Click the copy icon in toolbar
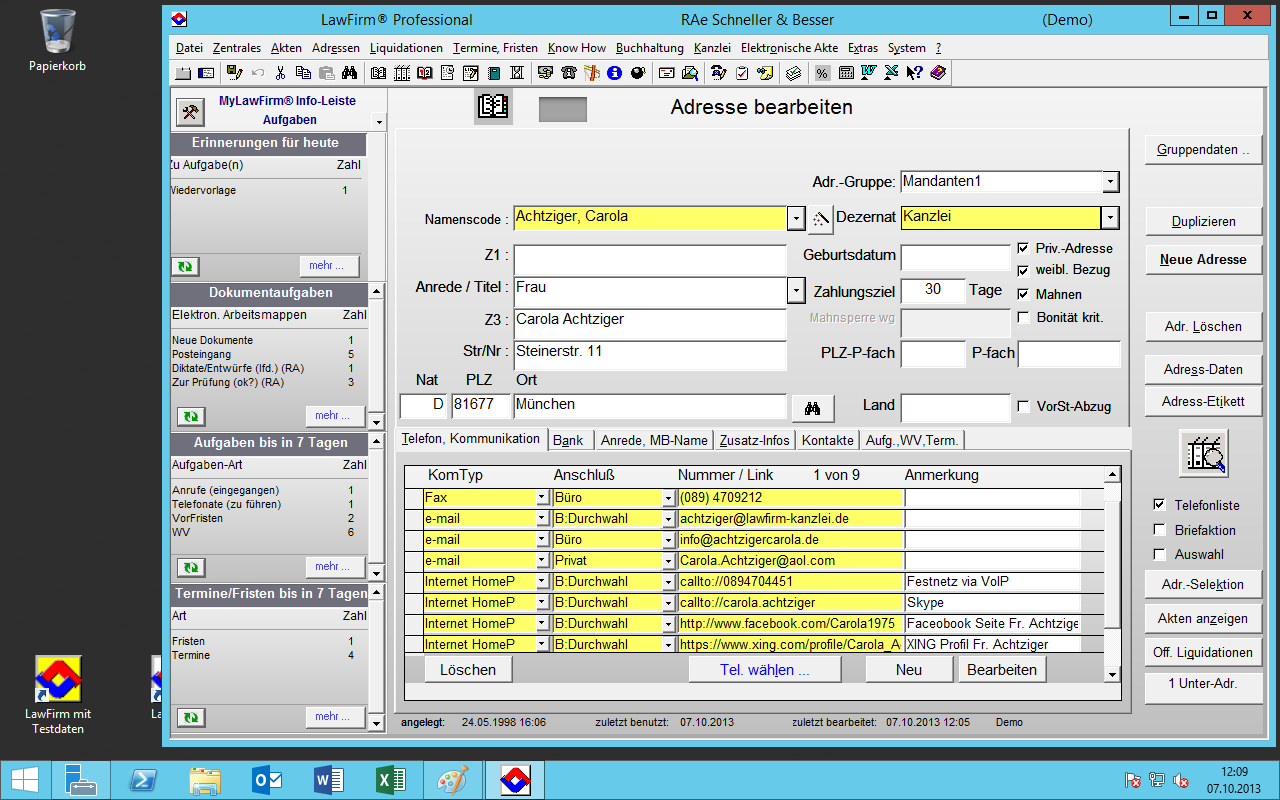 pos(303,73)
